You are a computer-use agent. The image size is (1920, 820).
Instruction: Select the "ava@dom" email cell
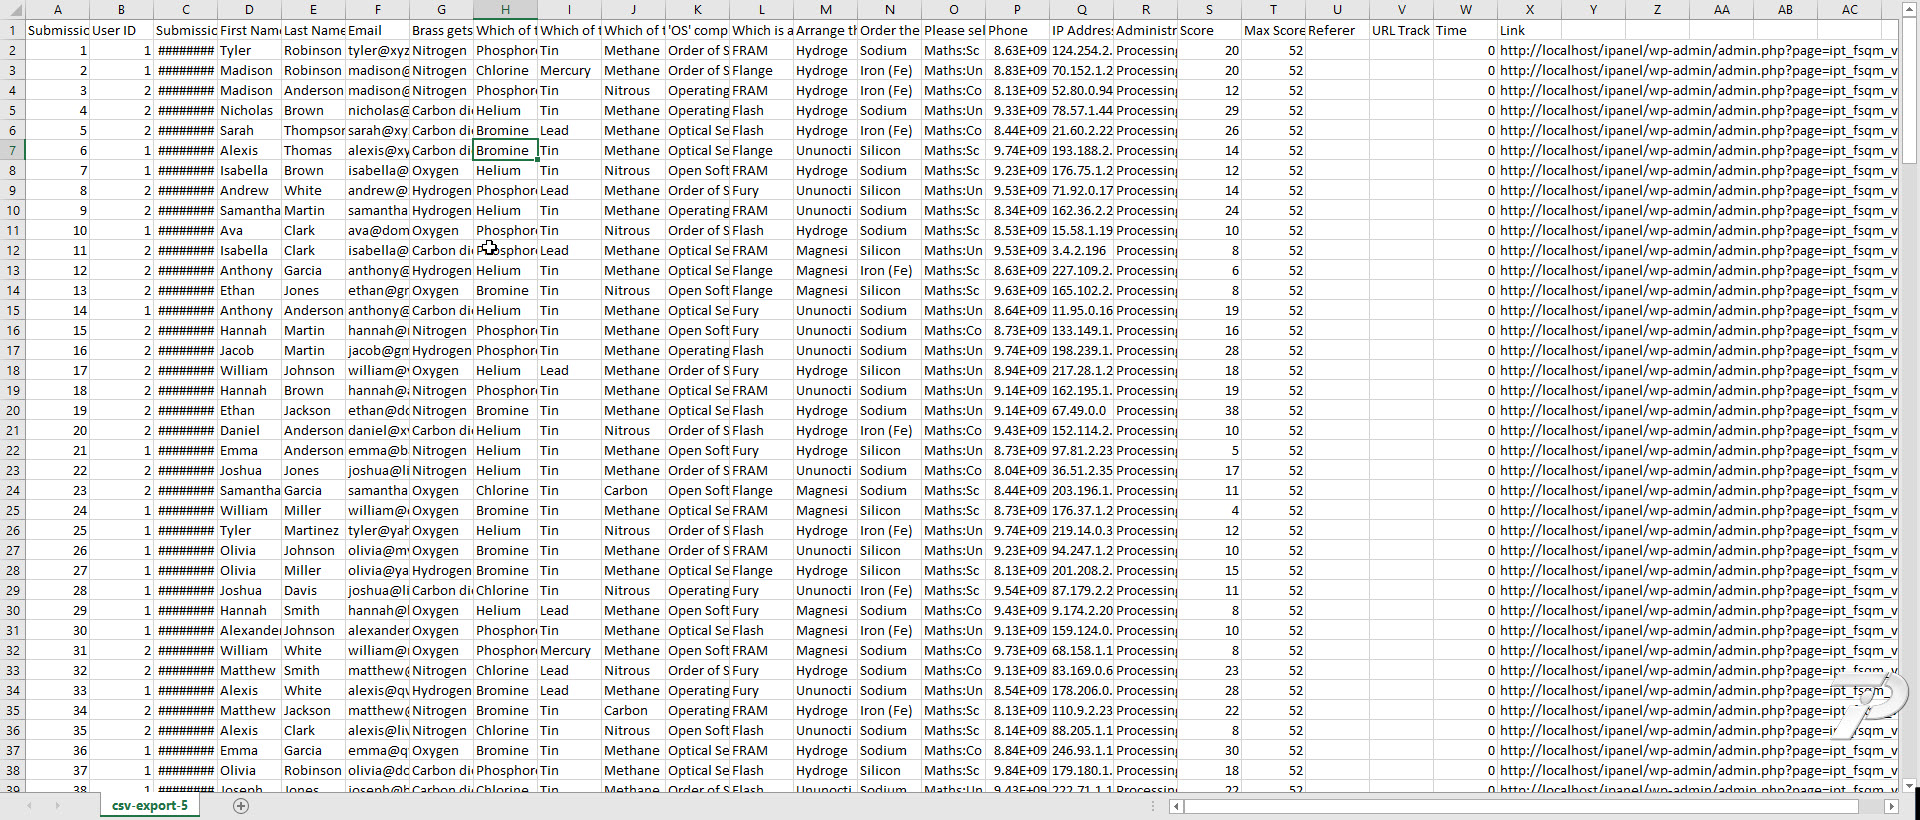pos(377,230)
